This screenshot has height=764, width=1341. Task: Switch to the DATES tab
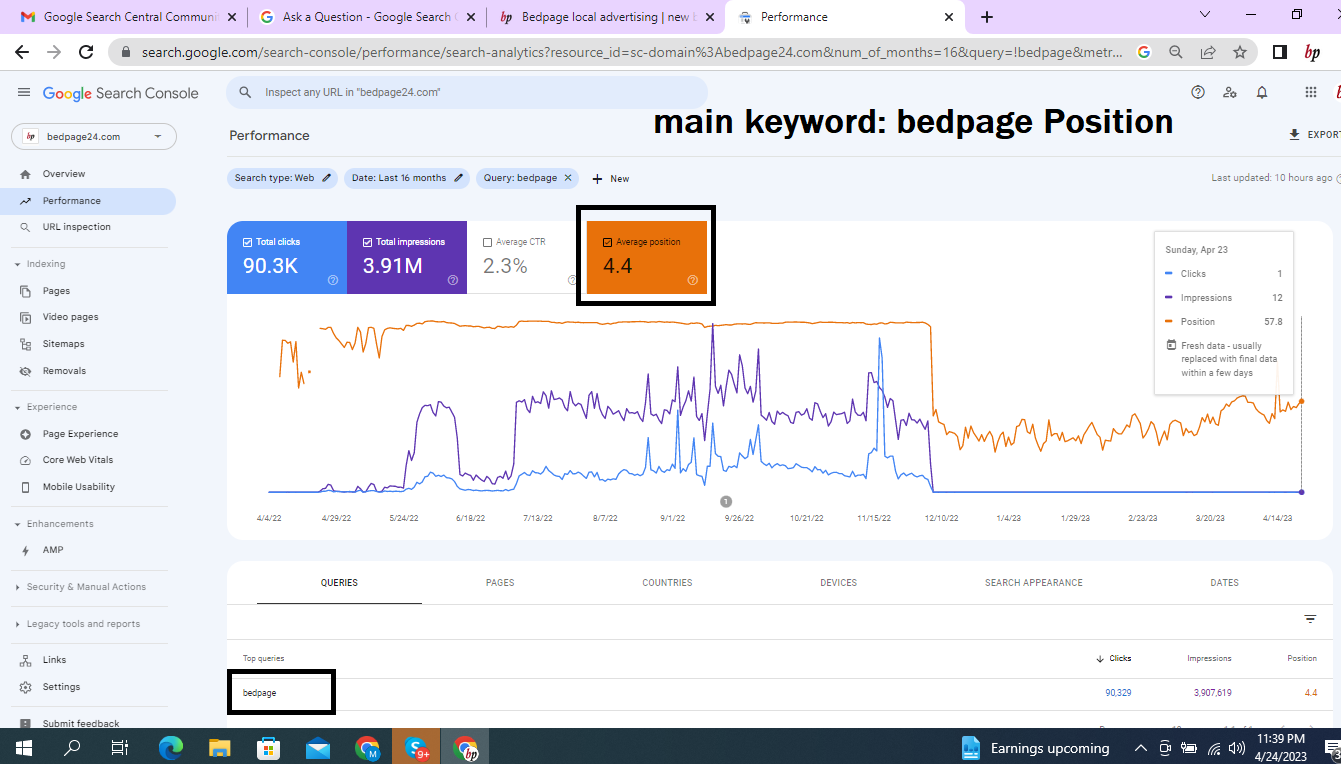[x=1224, y=583]
